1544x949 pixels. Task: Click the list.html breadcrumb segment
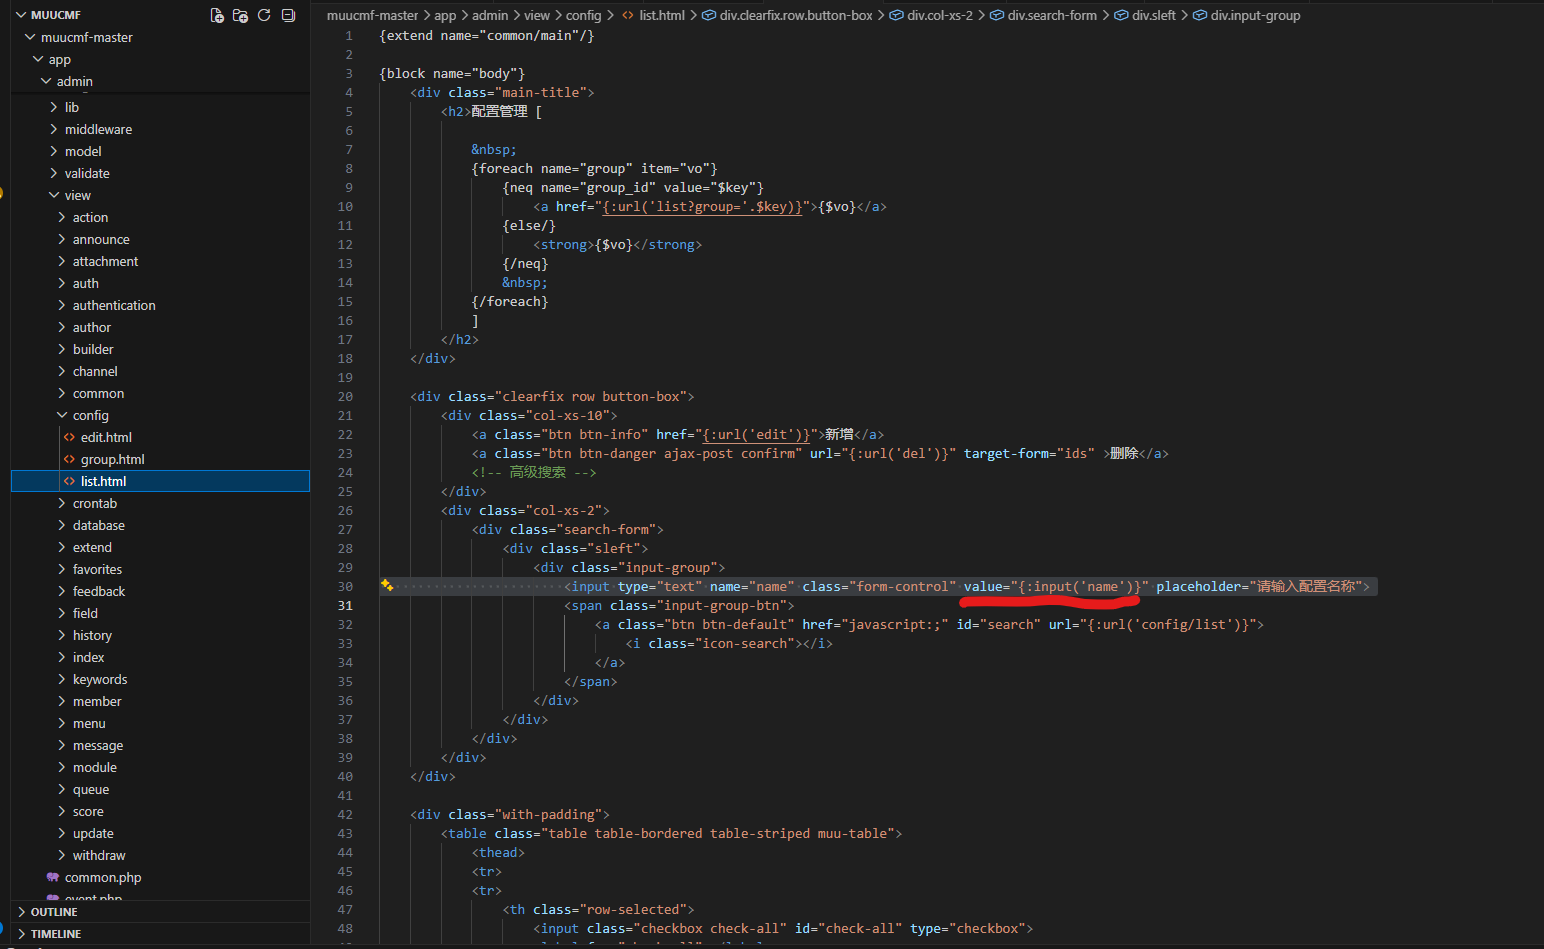661,15
